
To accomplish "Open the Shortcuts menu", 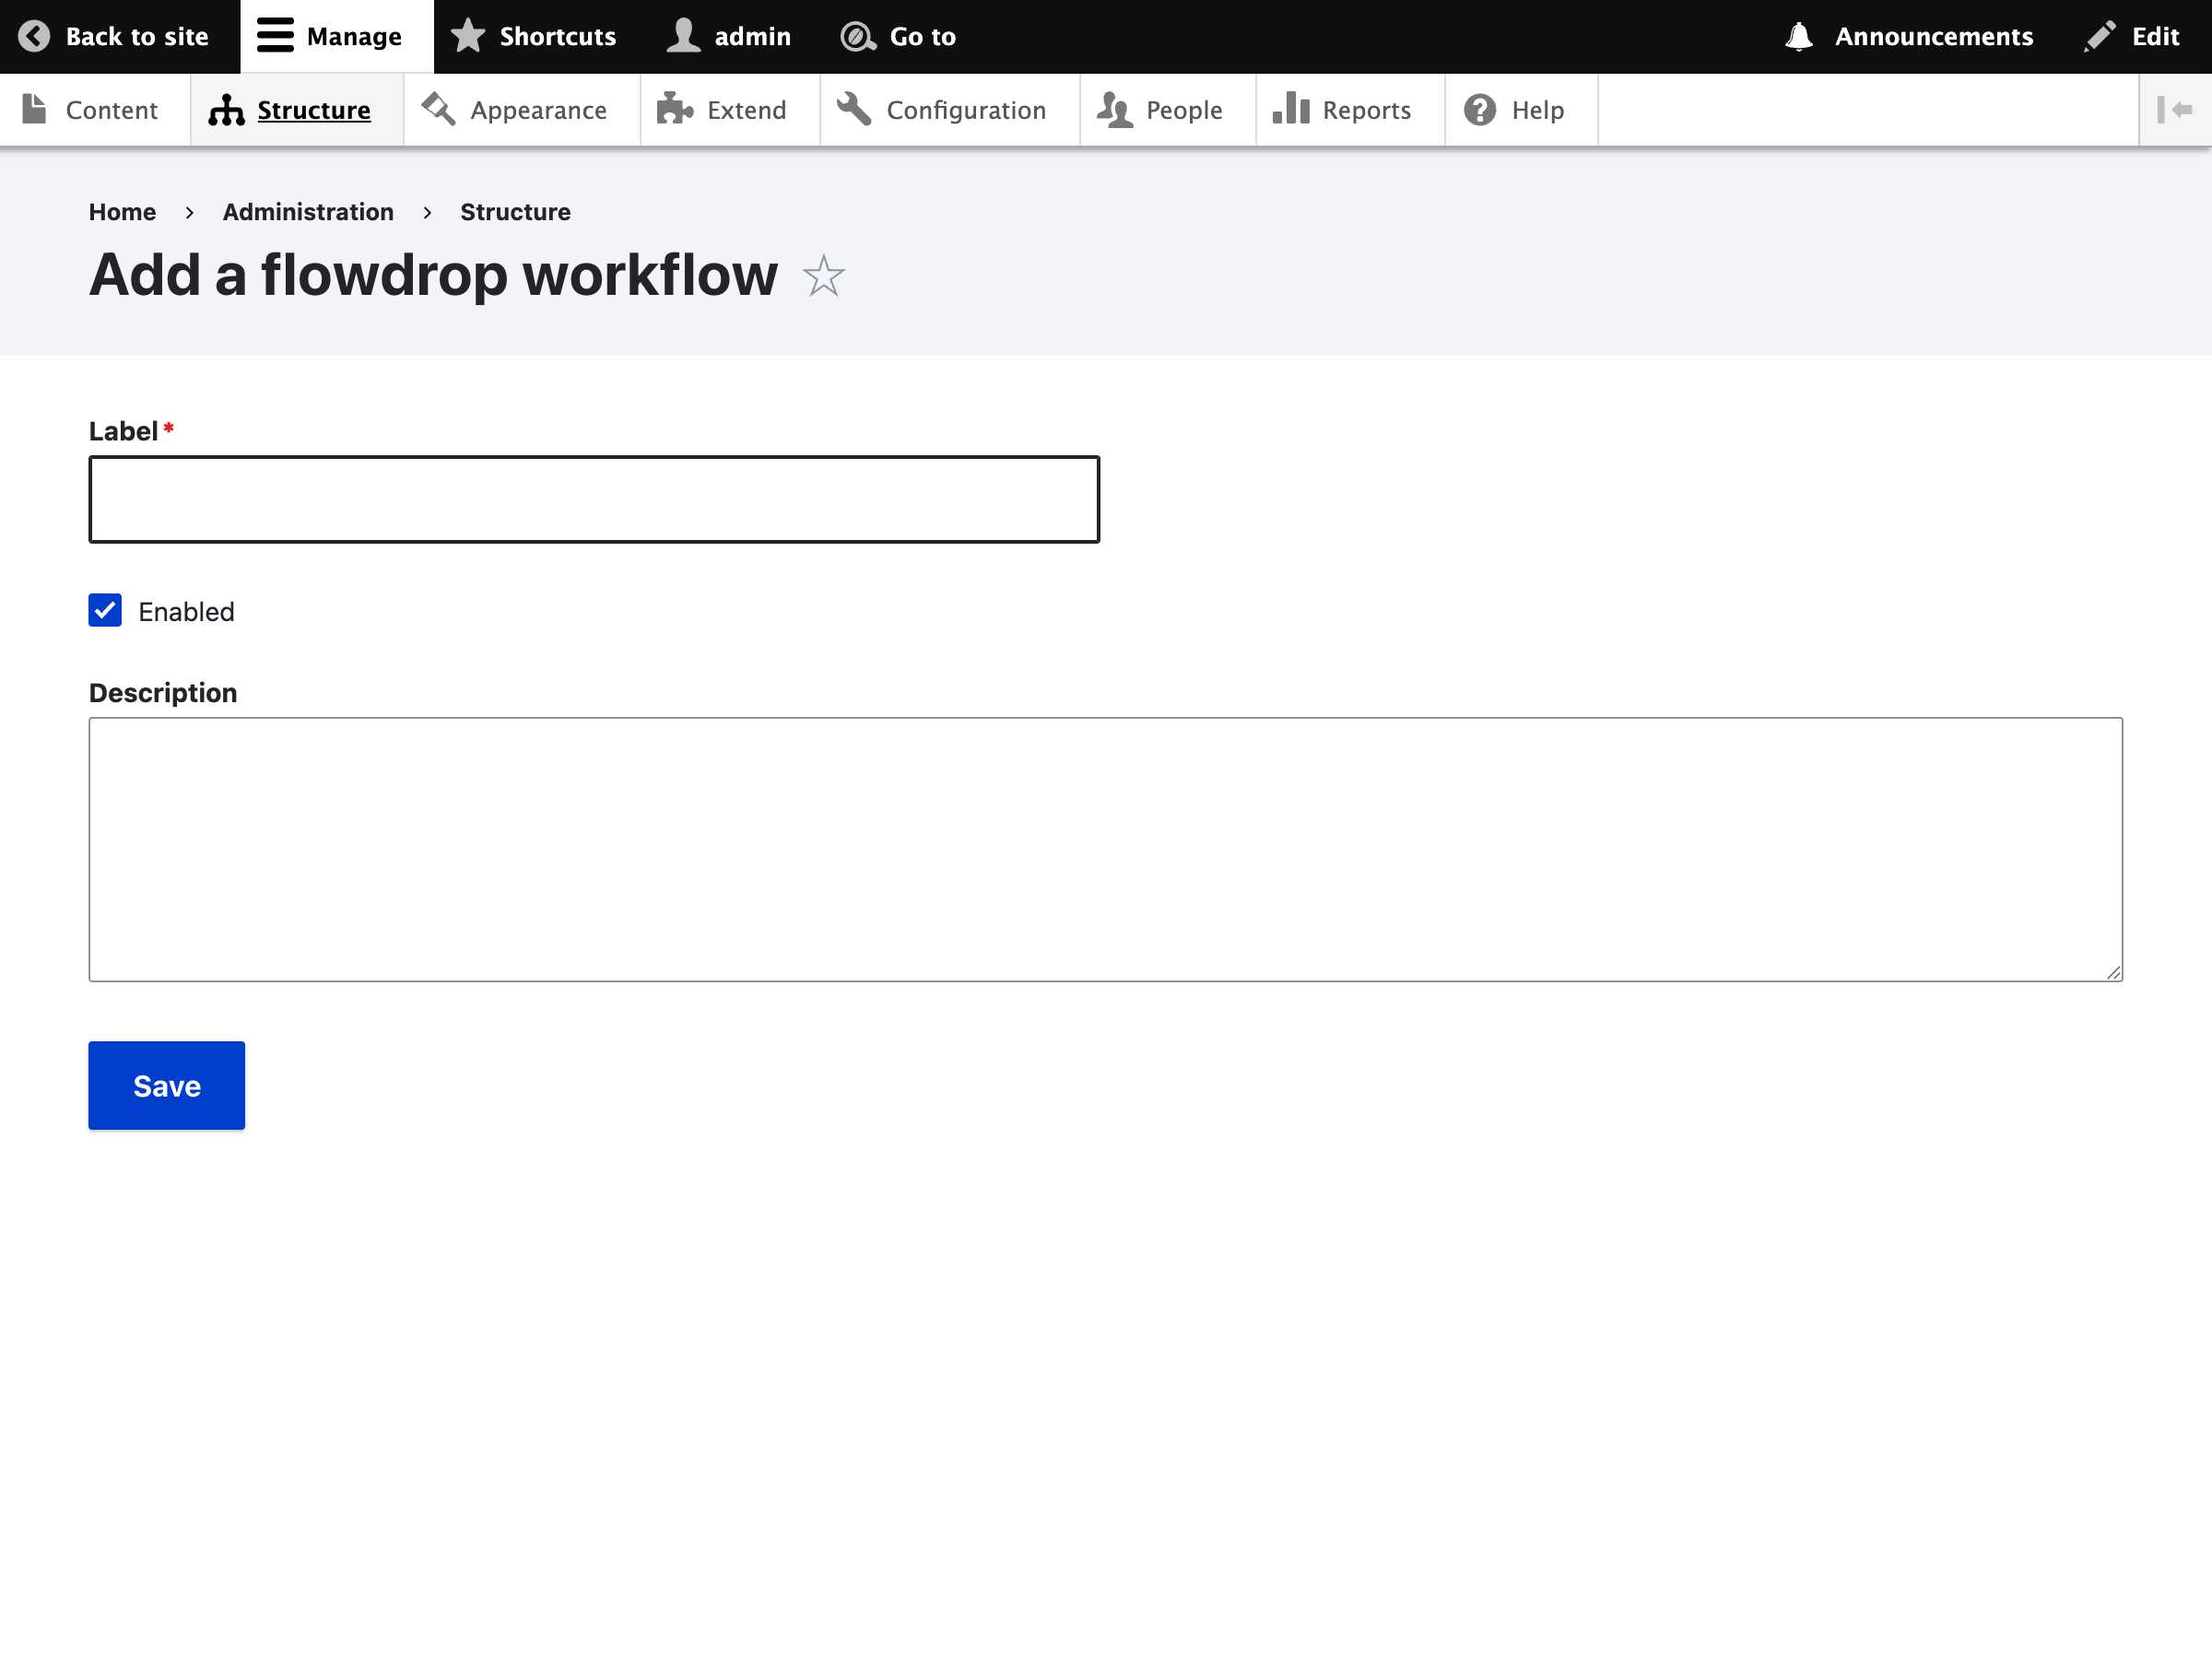I will pos(534,36).
